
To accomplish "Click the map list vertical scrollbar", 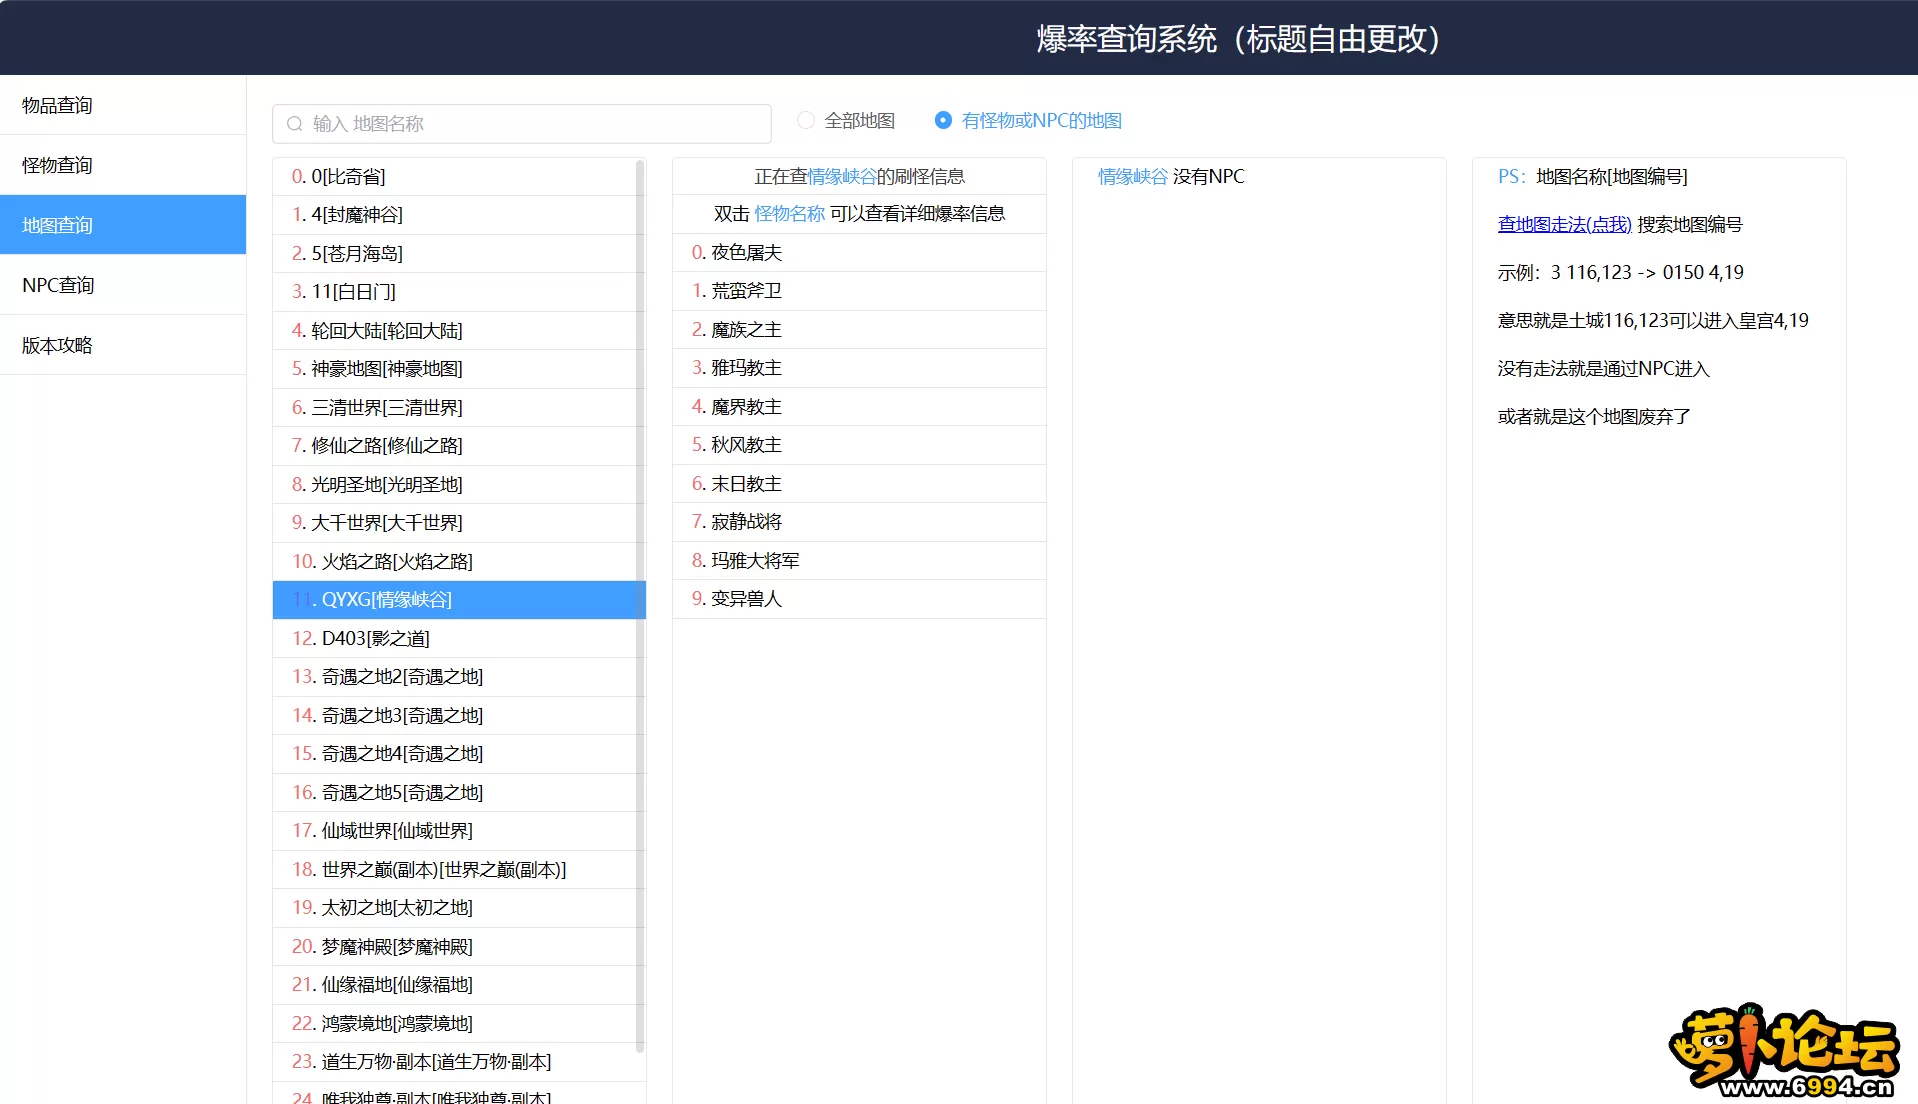I will click(640, 605).
